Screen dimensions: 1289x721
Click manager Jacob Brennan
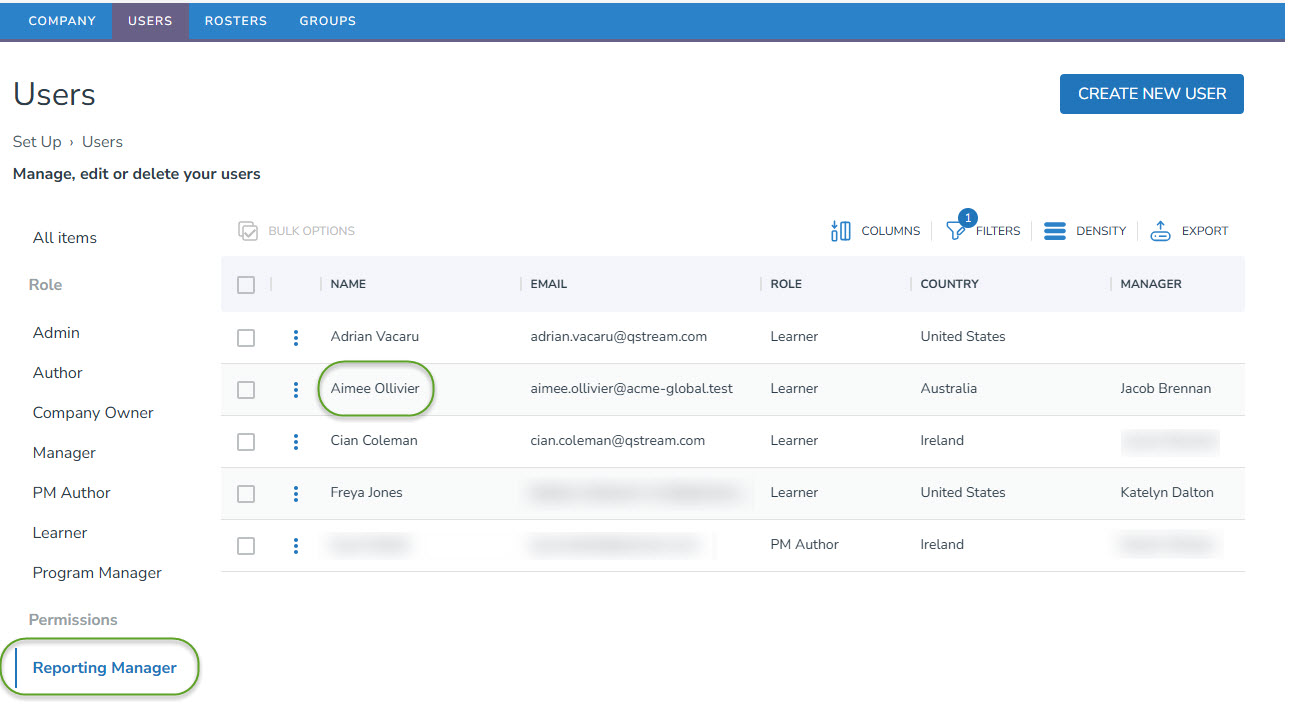[x=1166, y=389]
